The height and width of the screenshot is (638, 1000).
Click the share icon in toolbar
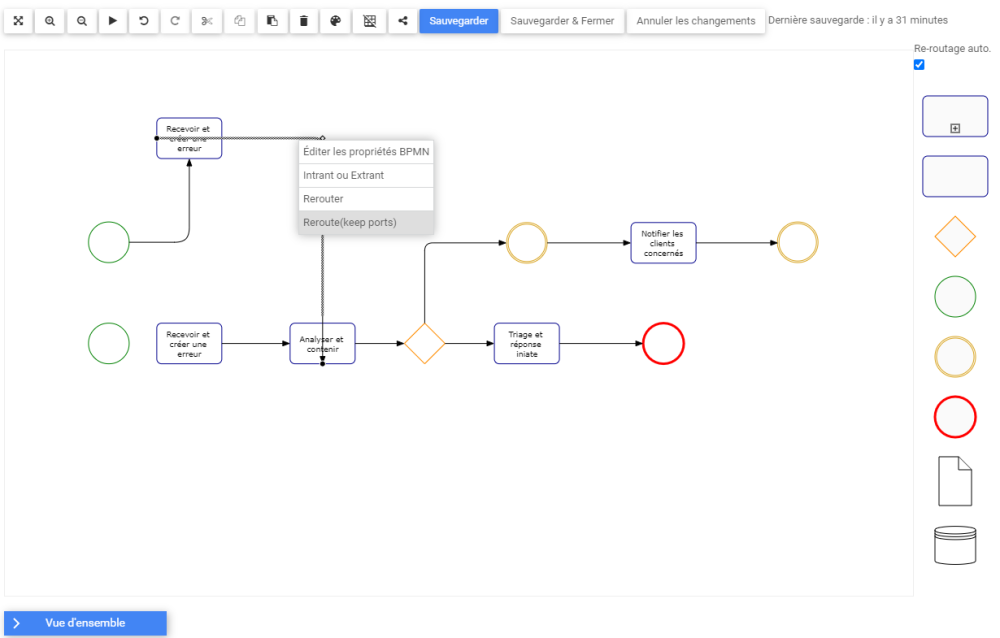(x=402, y=20)
